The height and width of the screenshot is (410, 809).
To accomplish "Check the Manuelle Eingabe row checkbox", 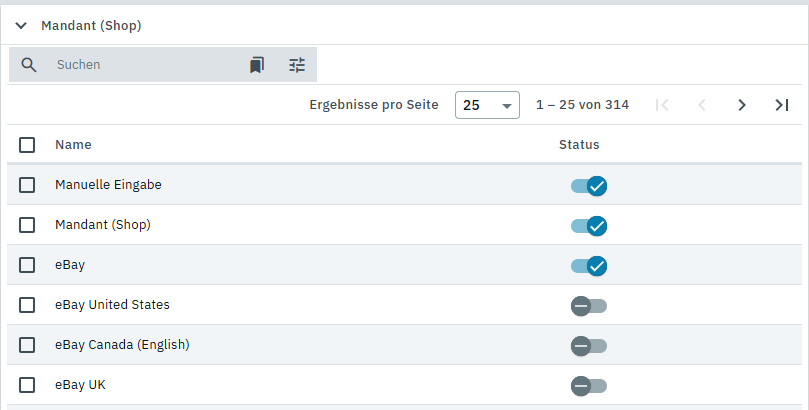I will coord(27,185).
